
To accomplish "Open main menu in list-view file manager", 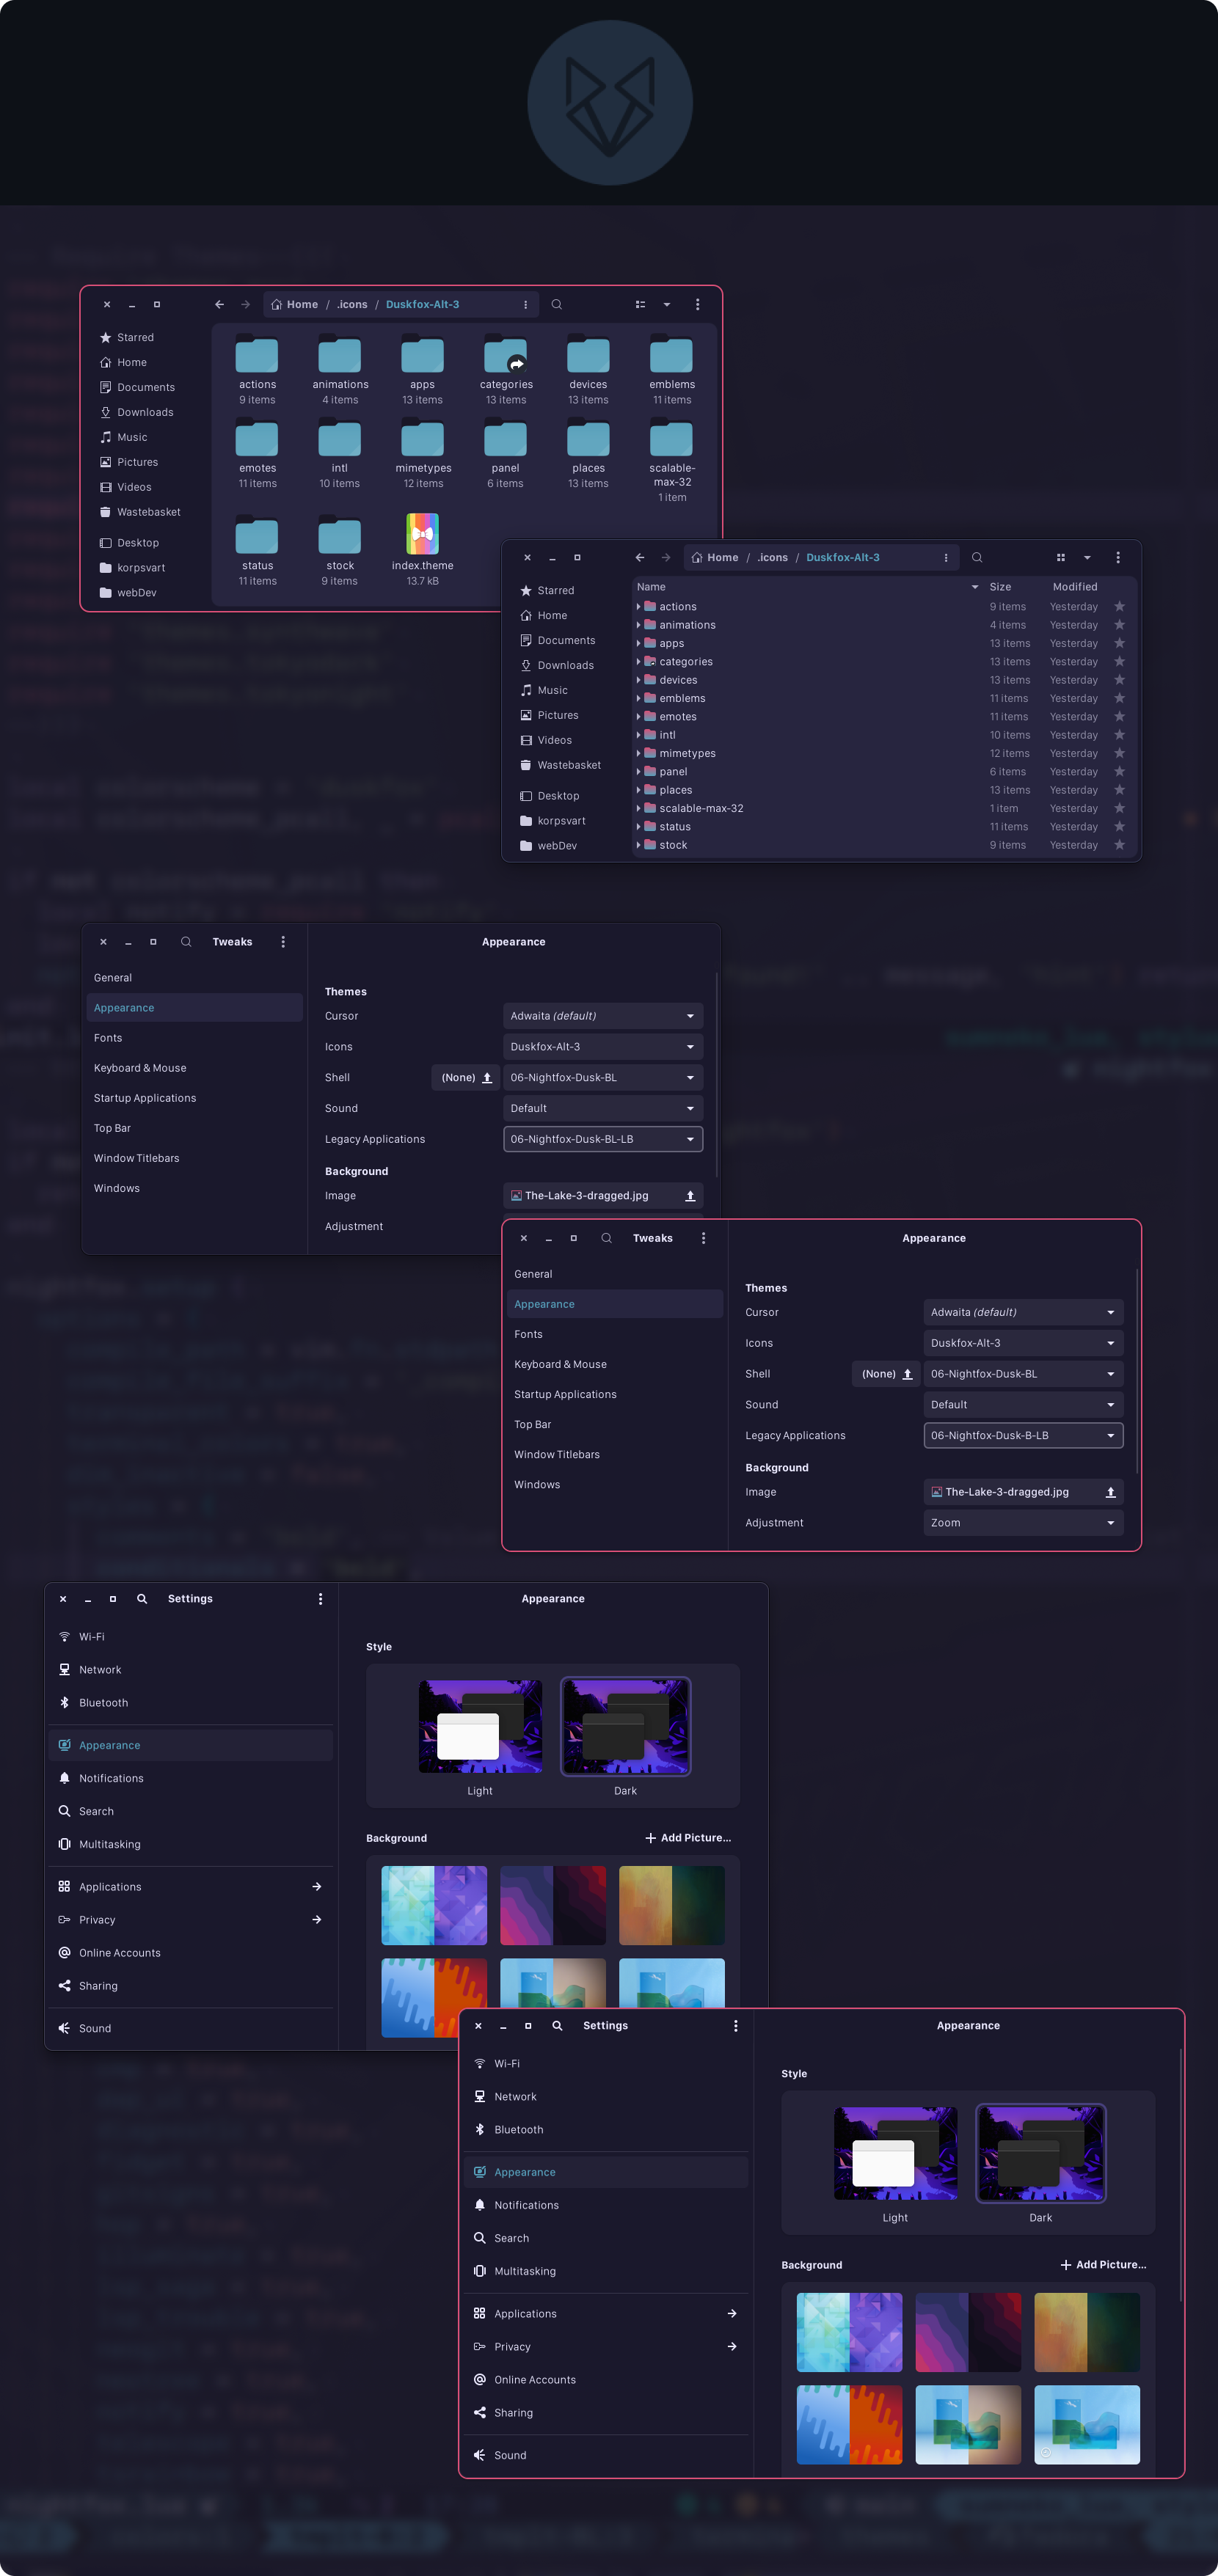I will click(x=1118, y=558).
